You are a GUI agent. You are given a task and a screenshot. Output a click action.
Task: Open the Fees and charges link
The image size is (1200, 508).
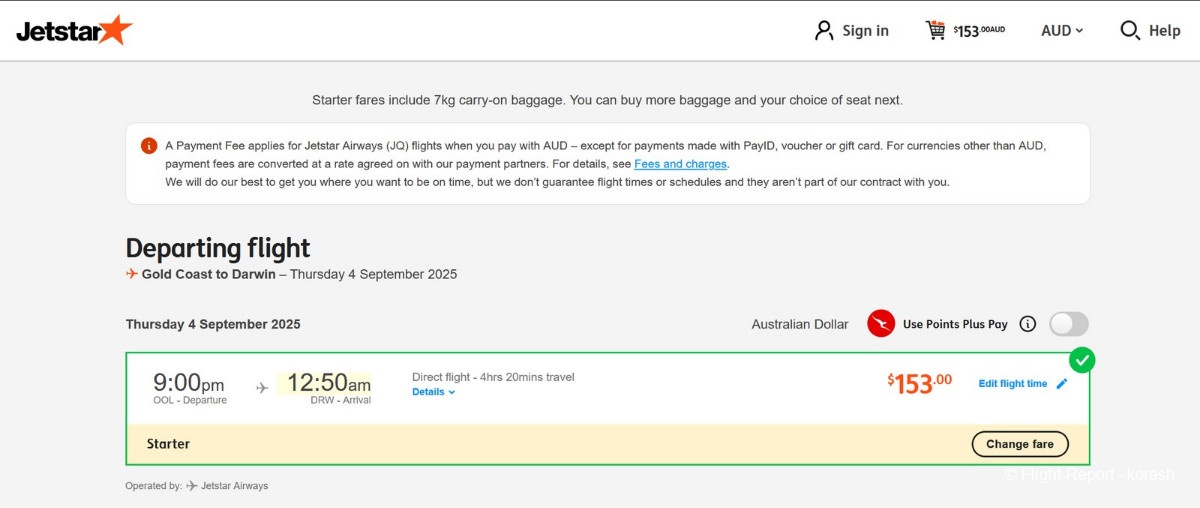(x=681, y=164)
